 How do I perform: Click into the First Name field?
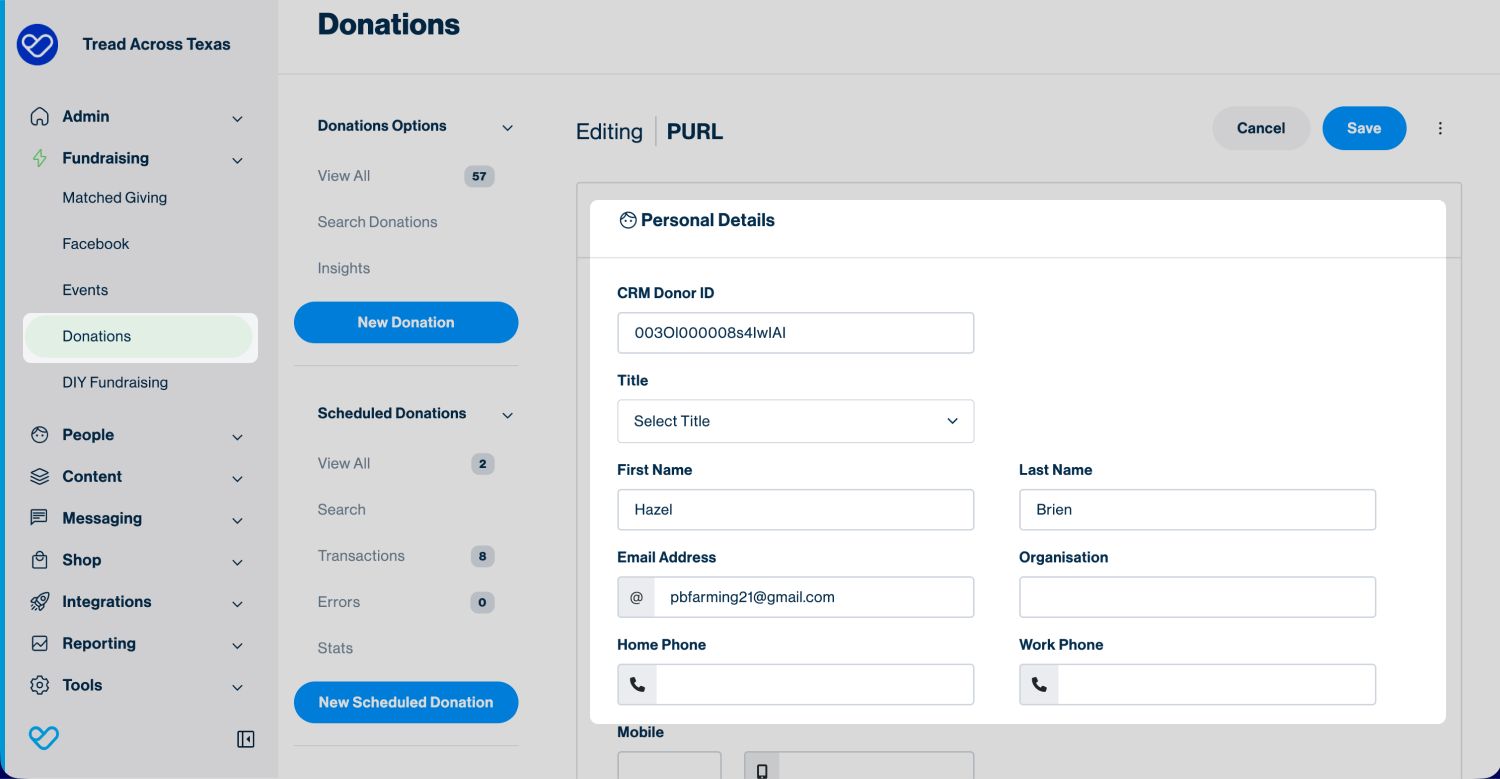tap(795, 509)
